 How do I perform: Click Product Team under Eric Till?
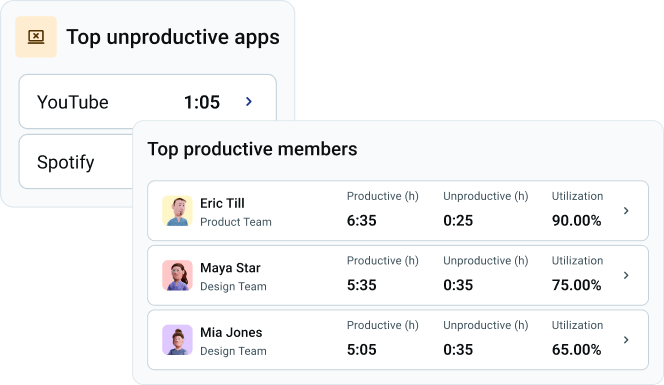tap(236, 222)
